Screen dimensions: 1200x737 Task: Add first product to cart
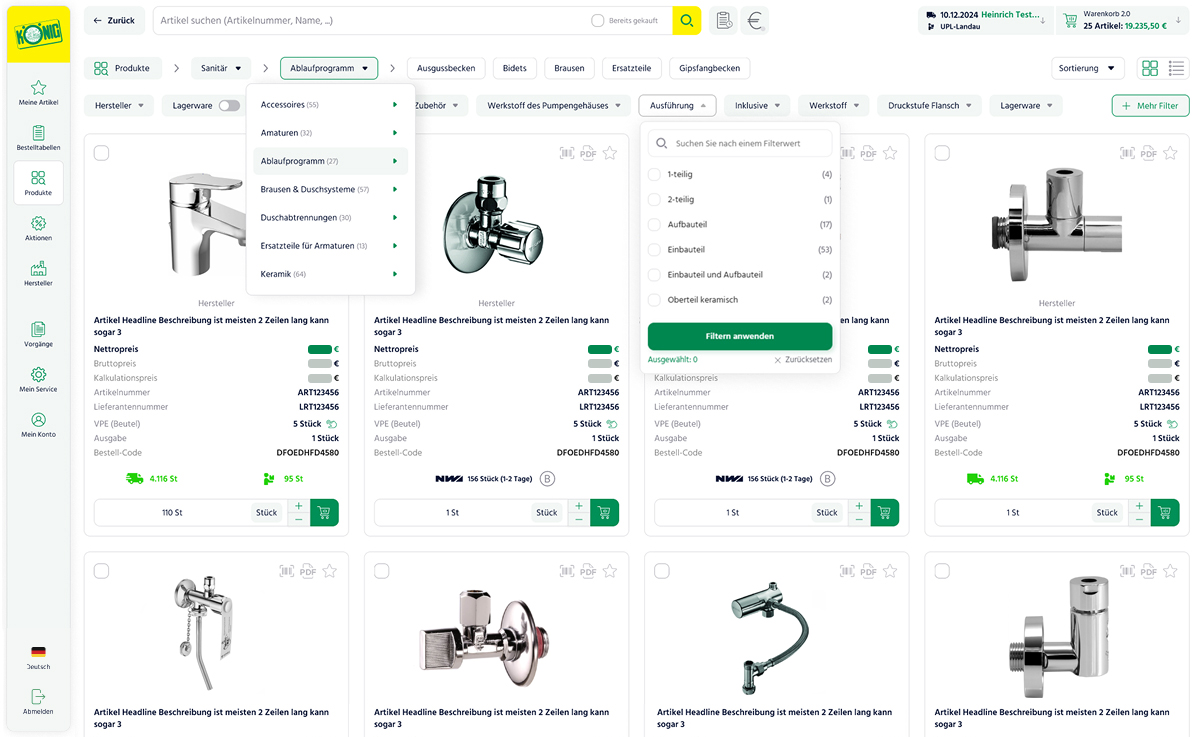tap(324, 512)
